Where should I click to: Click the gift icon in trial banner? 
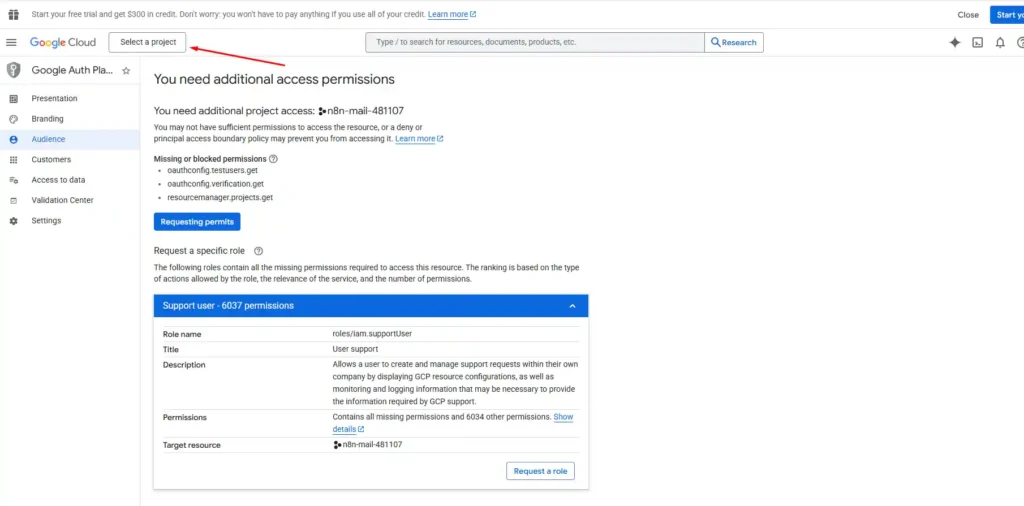pyautogui.click(x=13, y=14)
